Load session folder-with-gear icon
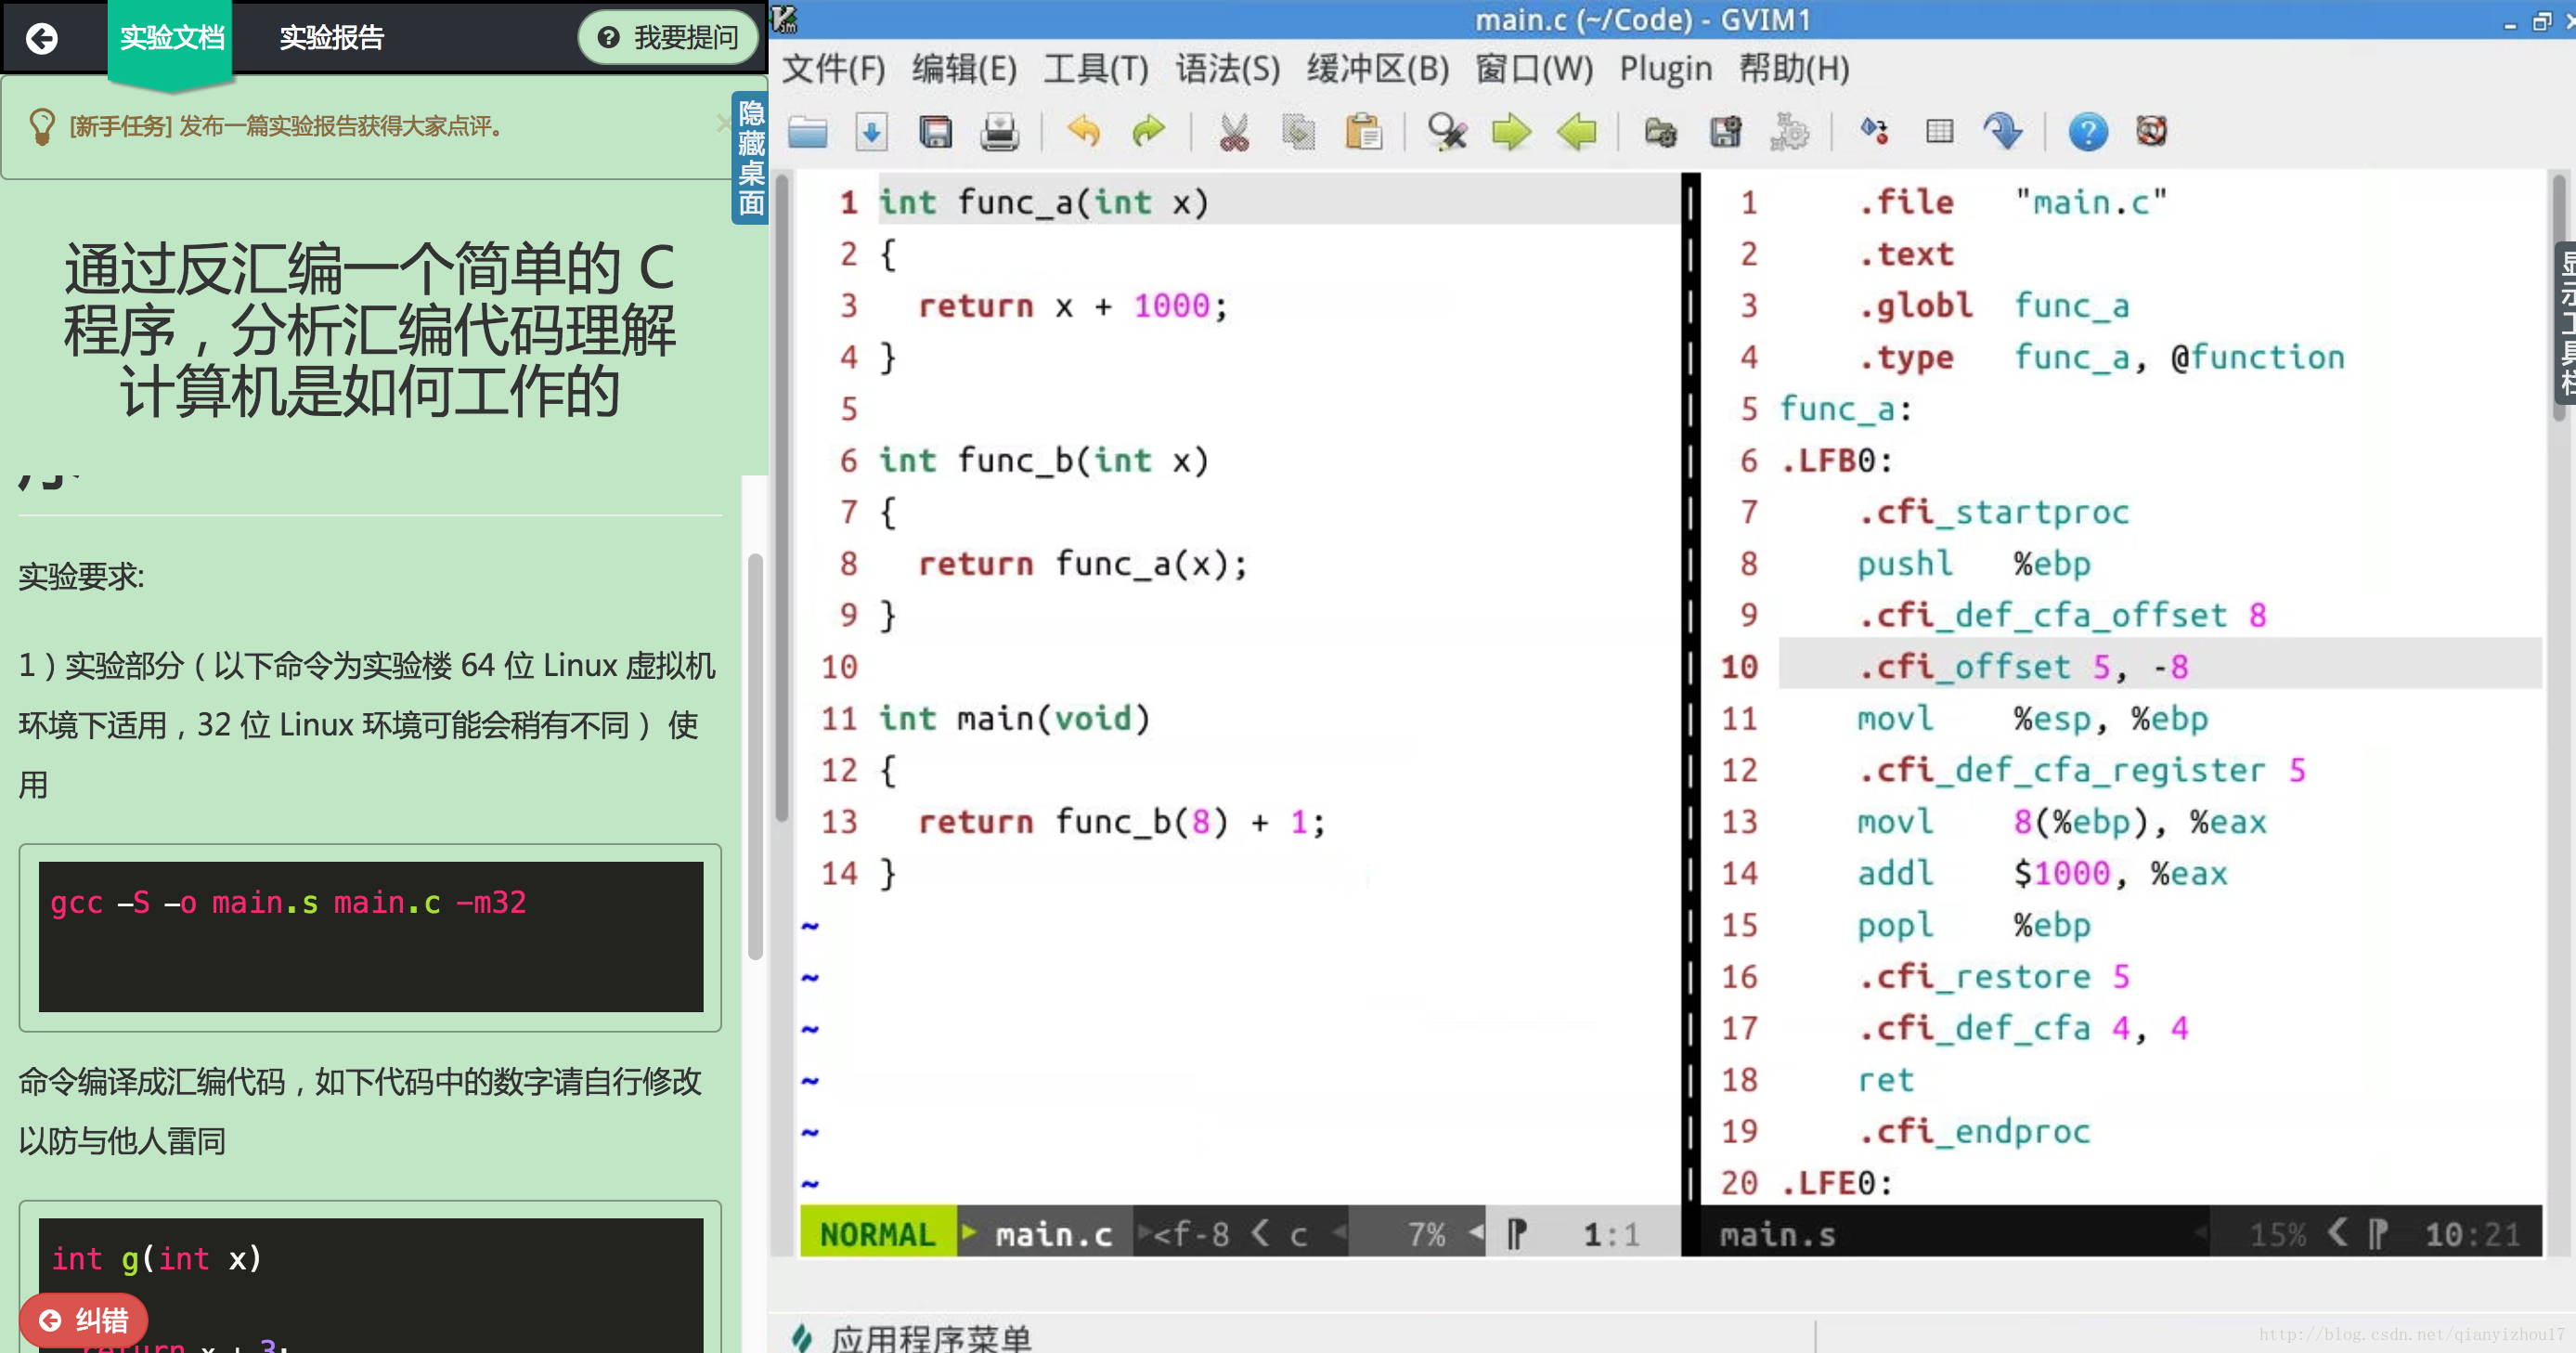 tap(1660, 132)
